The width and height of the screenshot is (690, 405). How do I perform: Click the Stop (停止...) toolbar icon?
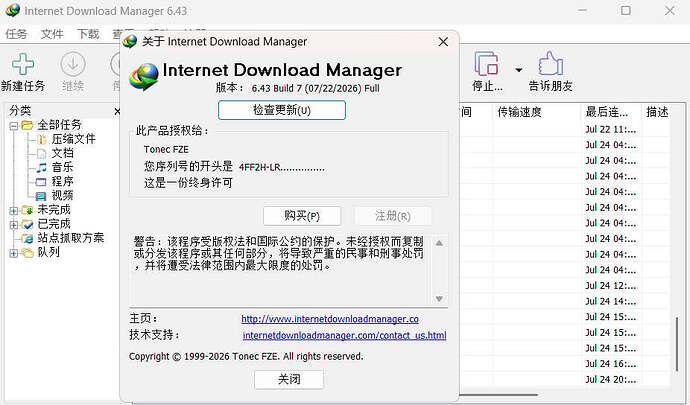[486, 64]
